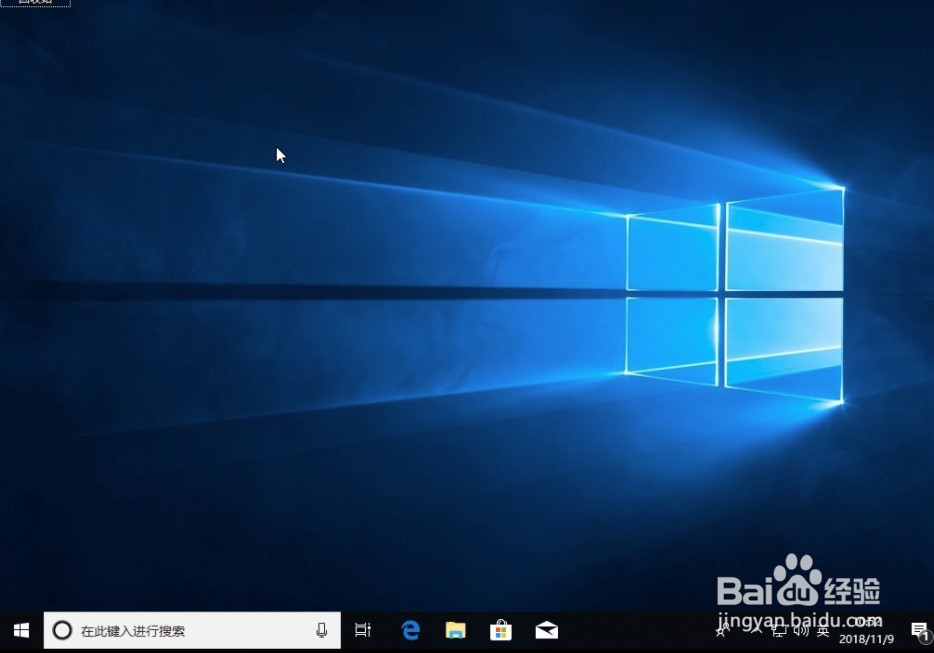Open Task View from the taskbar

pos(363,630)
